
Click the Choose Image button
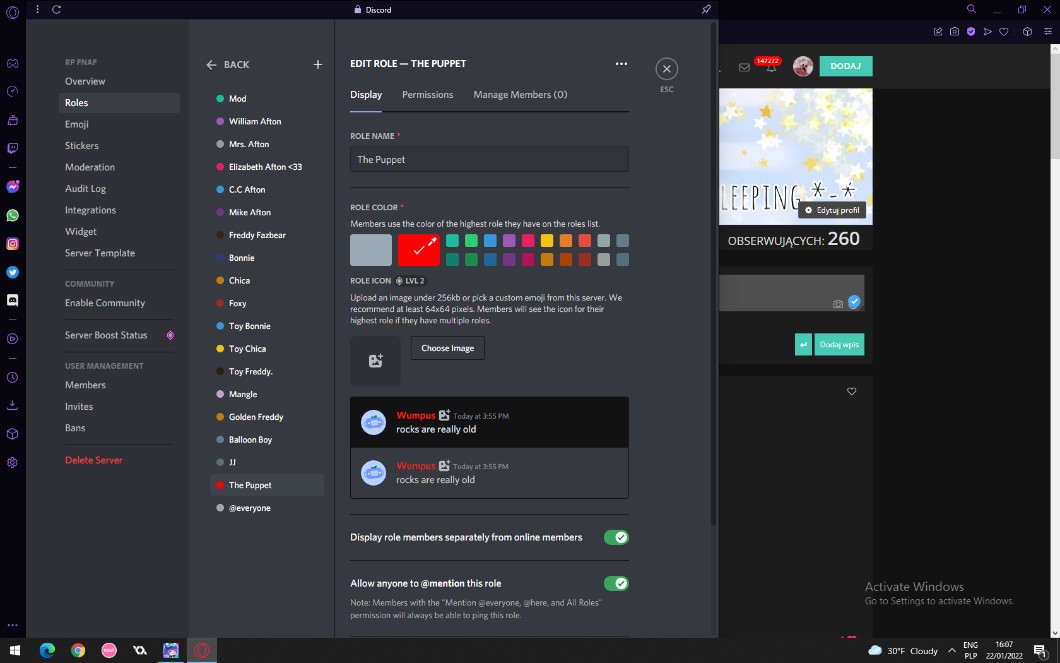pyautogui.click(x=447, y=348)
